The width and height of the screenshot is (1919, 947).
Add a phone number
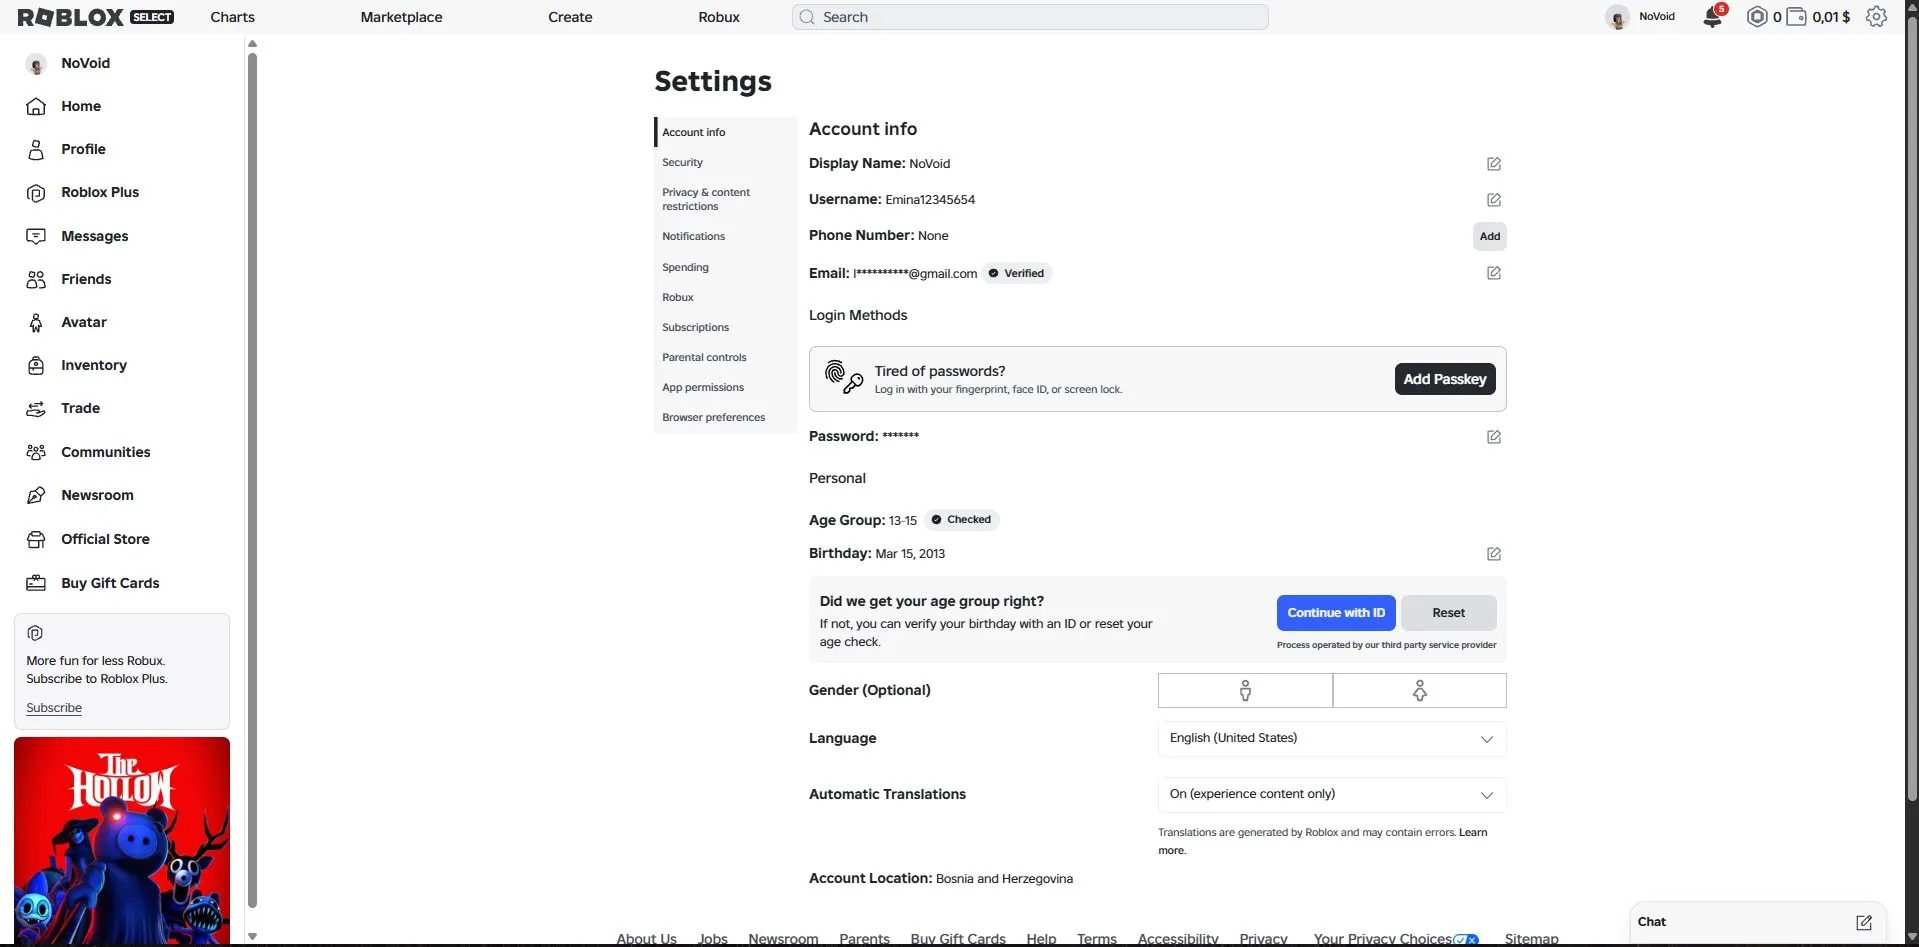point(1490,236)
